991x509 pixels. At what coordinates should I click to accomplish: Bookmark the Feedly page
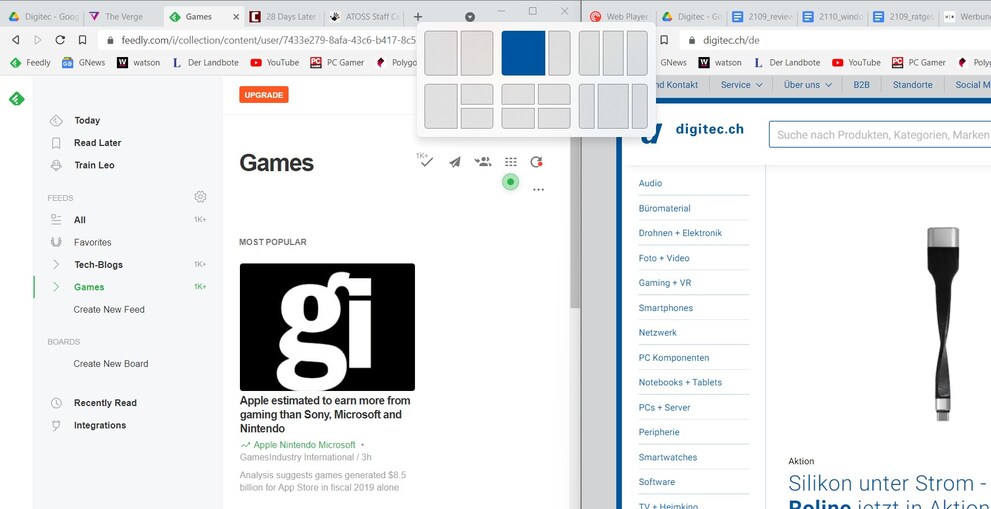pos(82,40)
